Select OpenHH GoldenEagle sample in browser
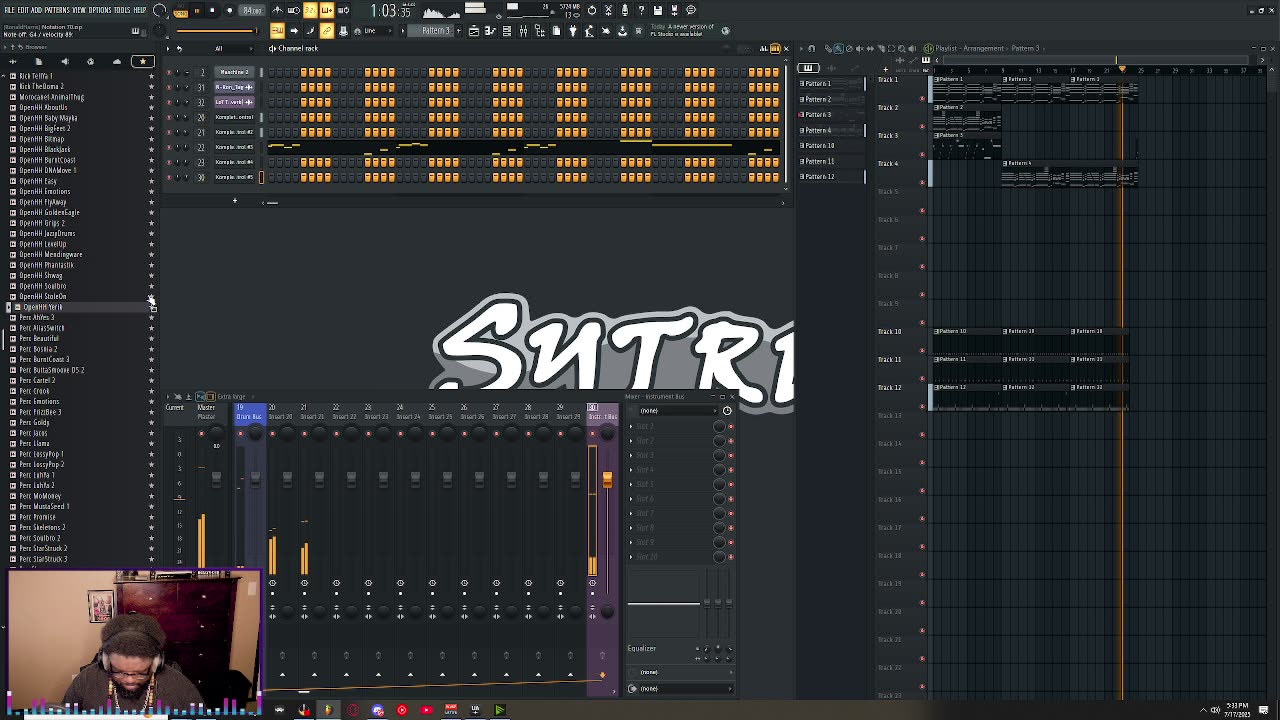The image size is (1280, 720). coord(49,212)
